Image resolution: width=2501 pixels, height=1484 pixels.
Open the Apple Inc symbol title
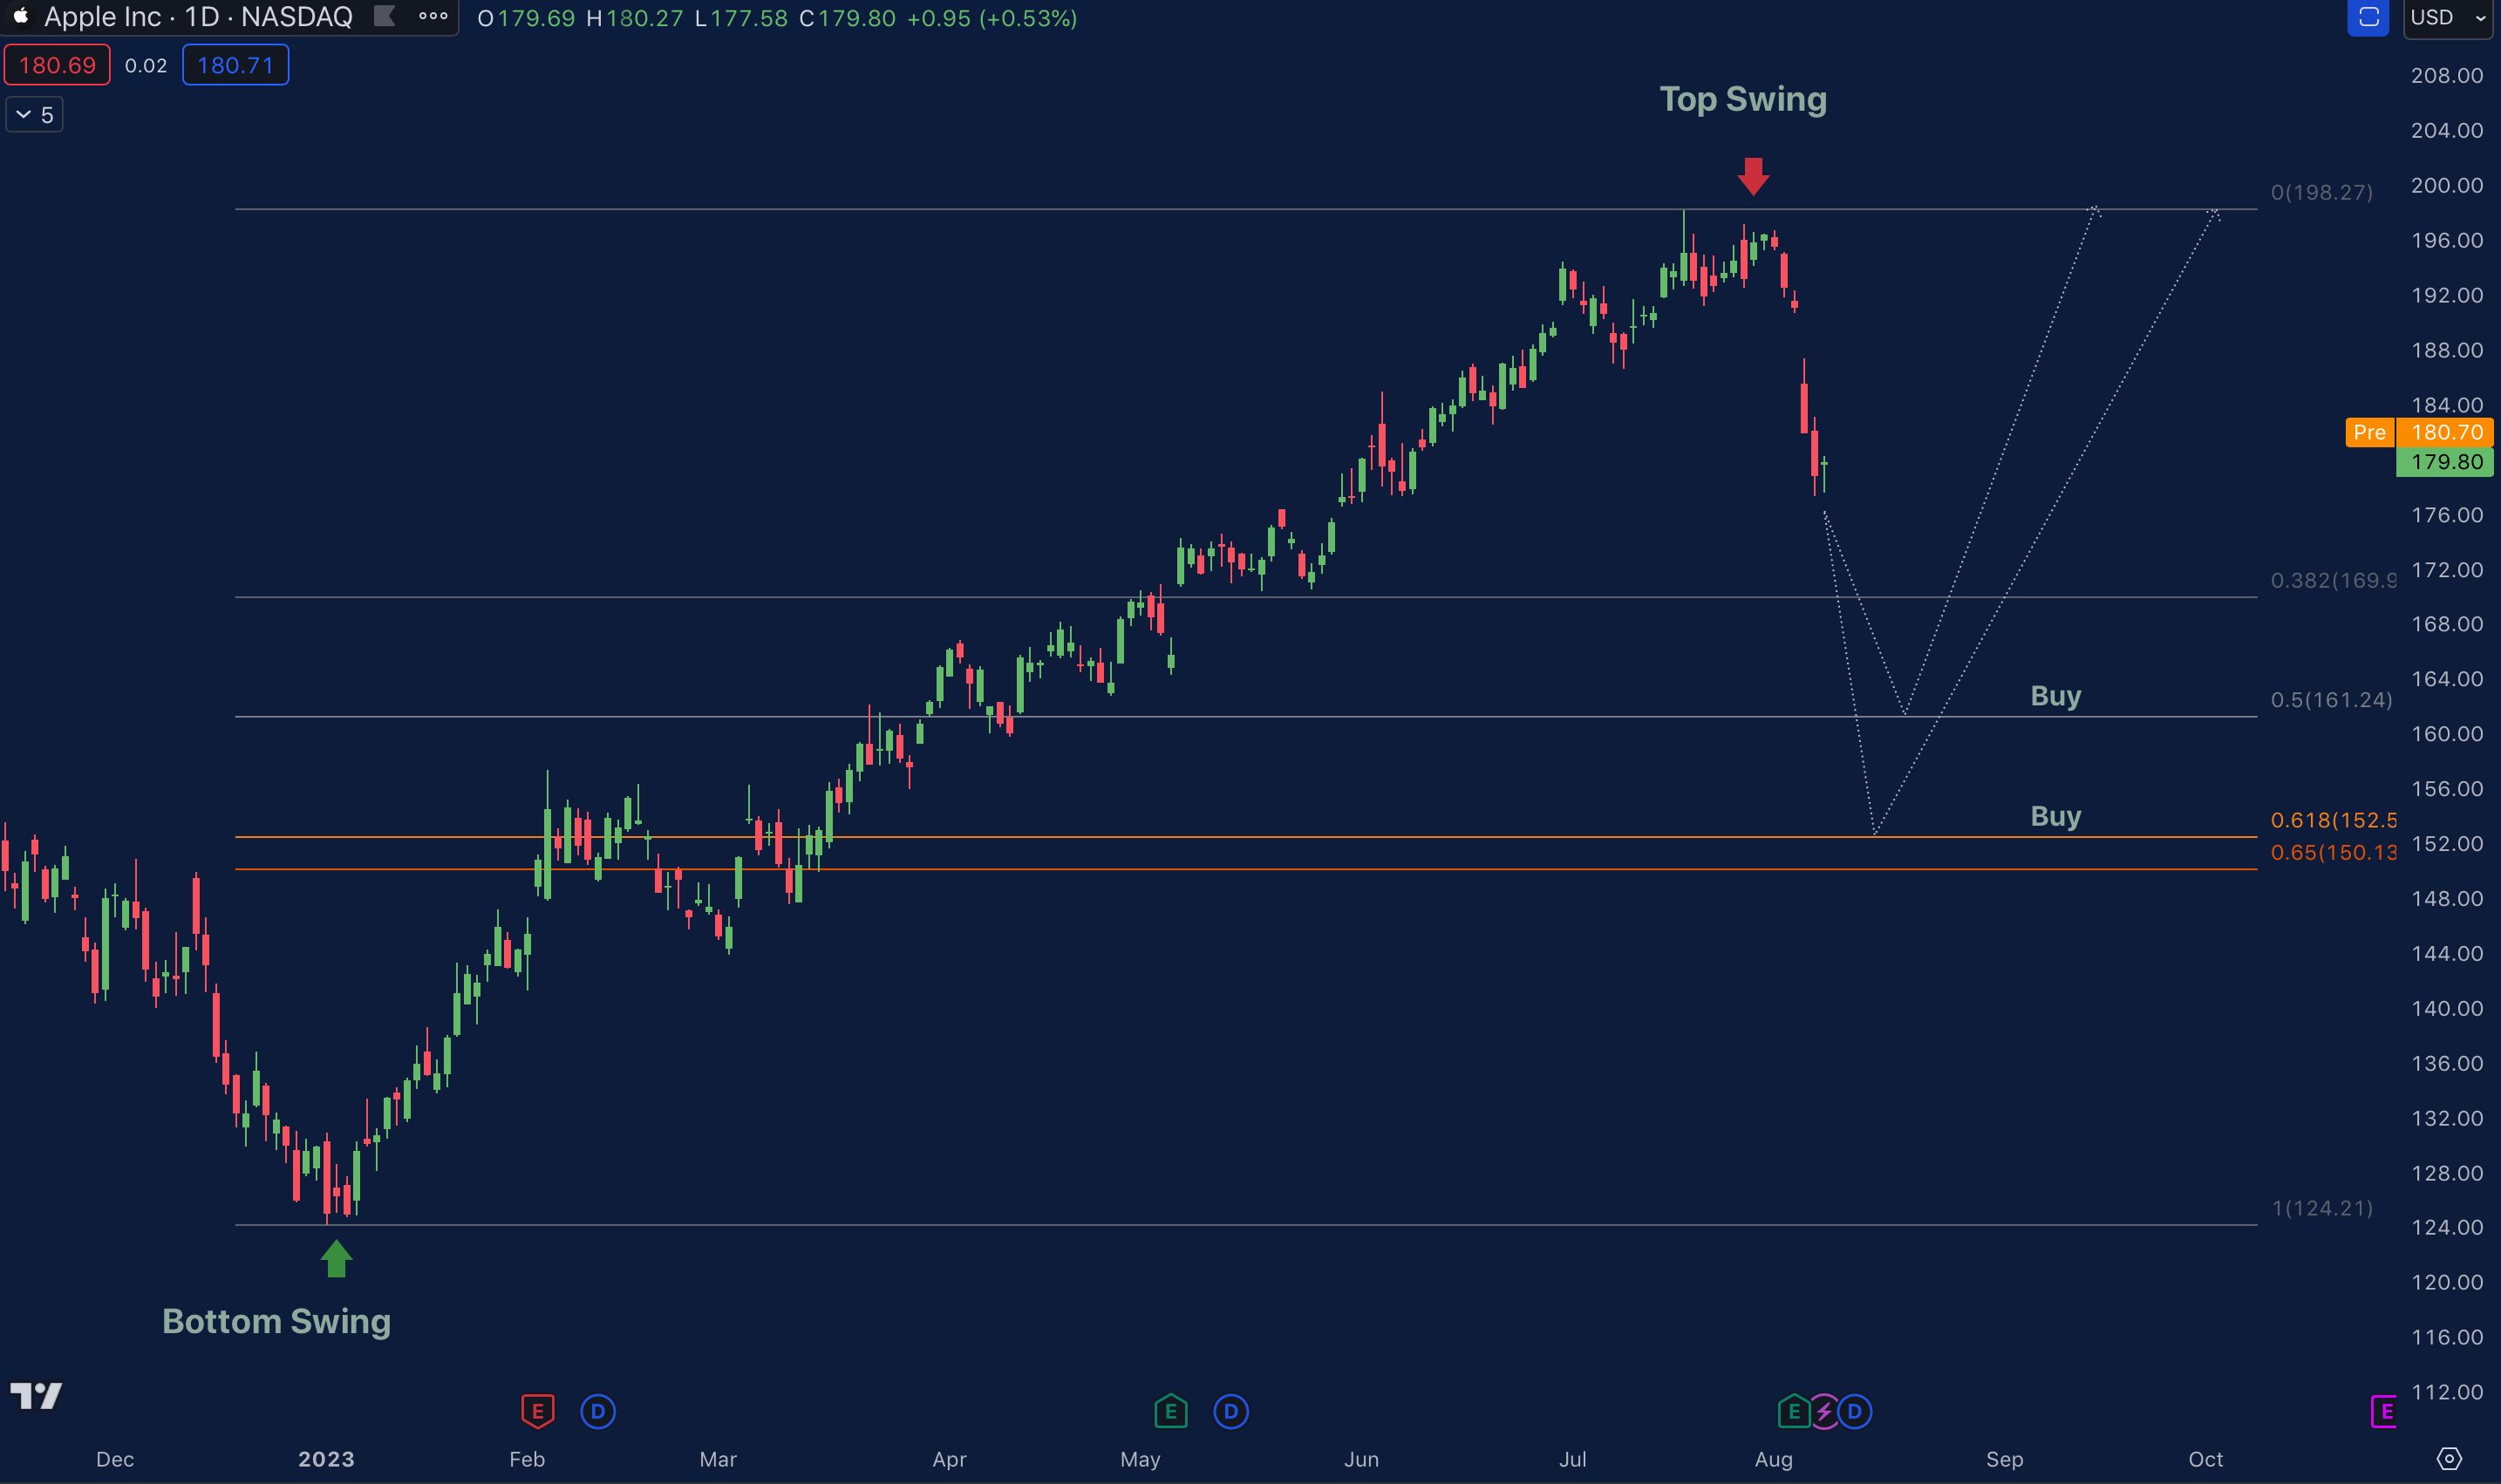(198, 17)
